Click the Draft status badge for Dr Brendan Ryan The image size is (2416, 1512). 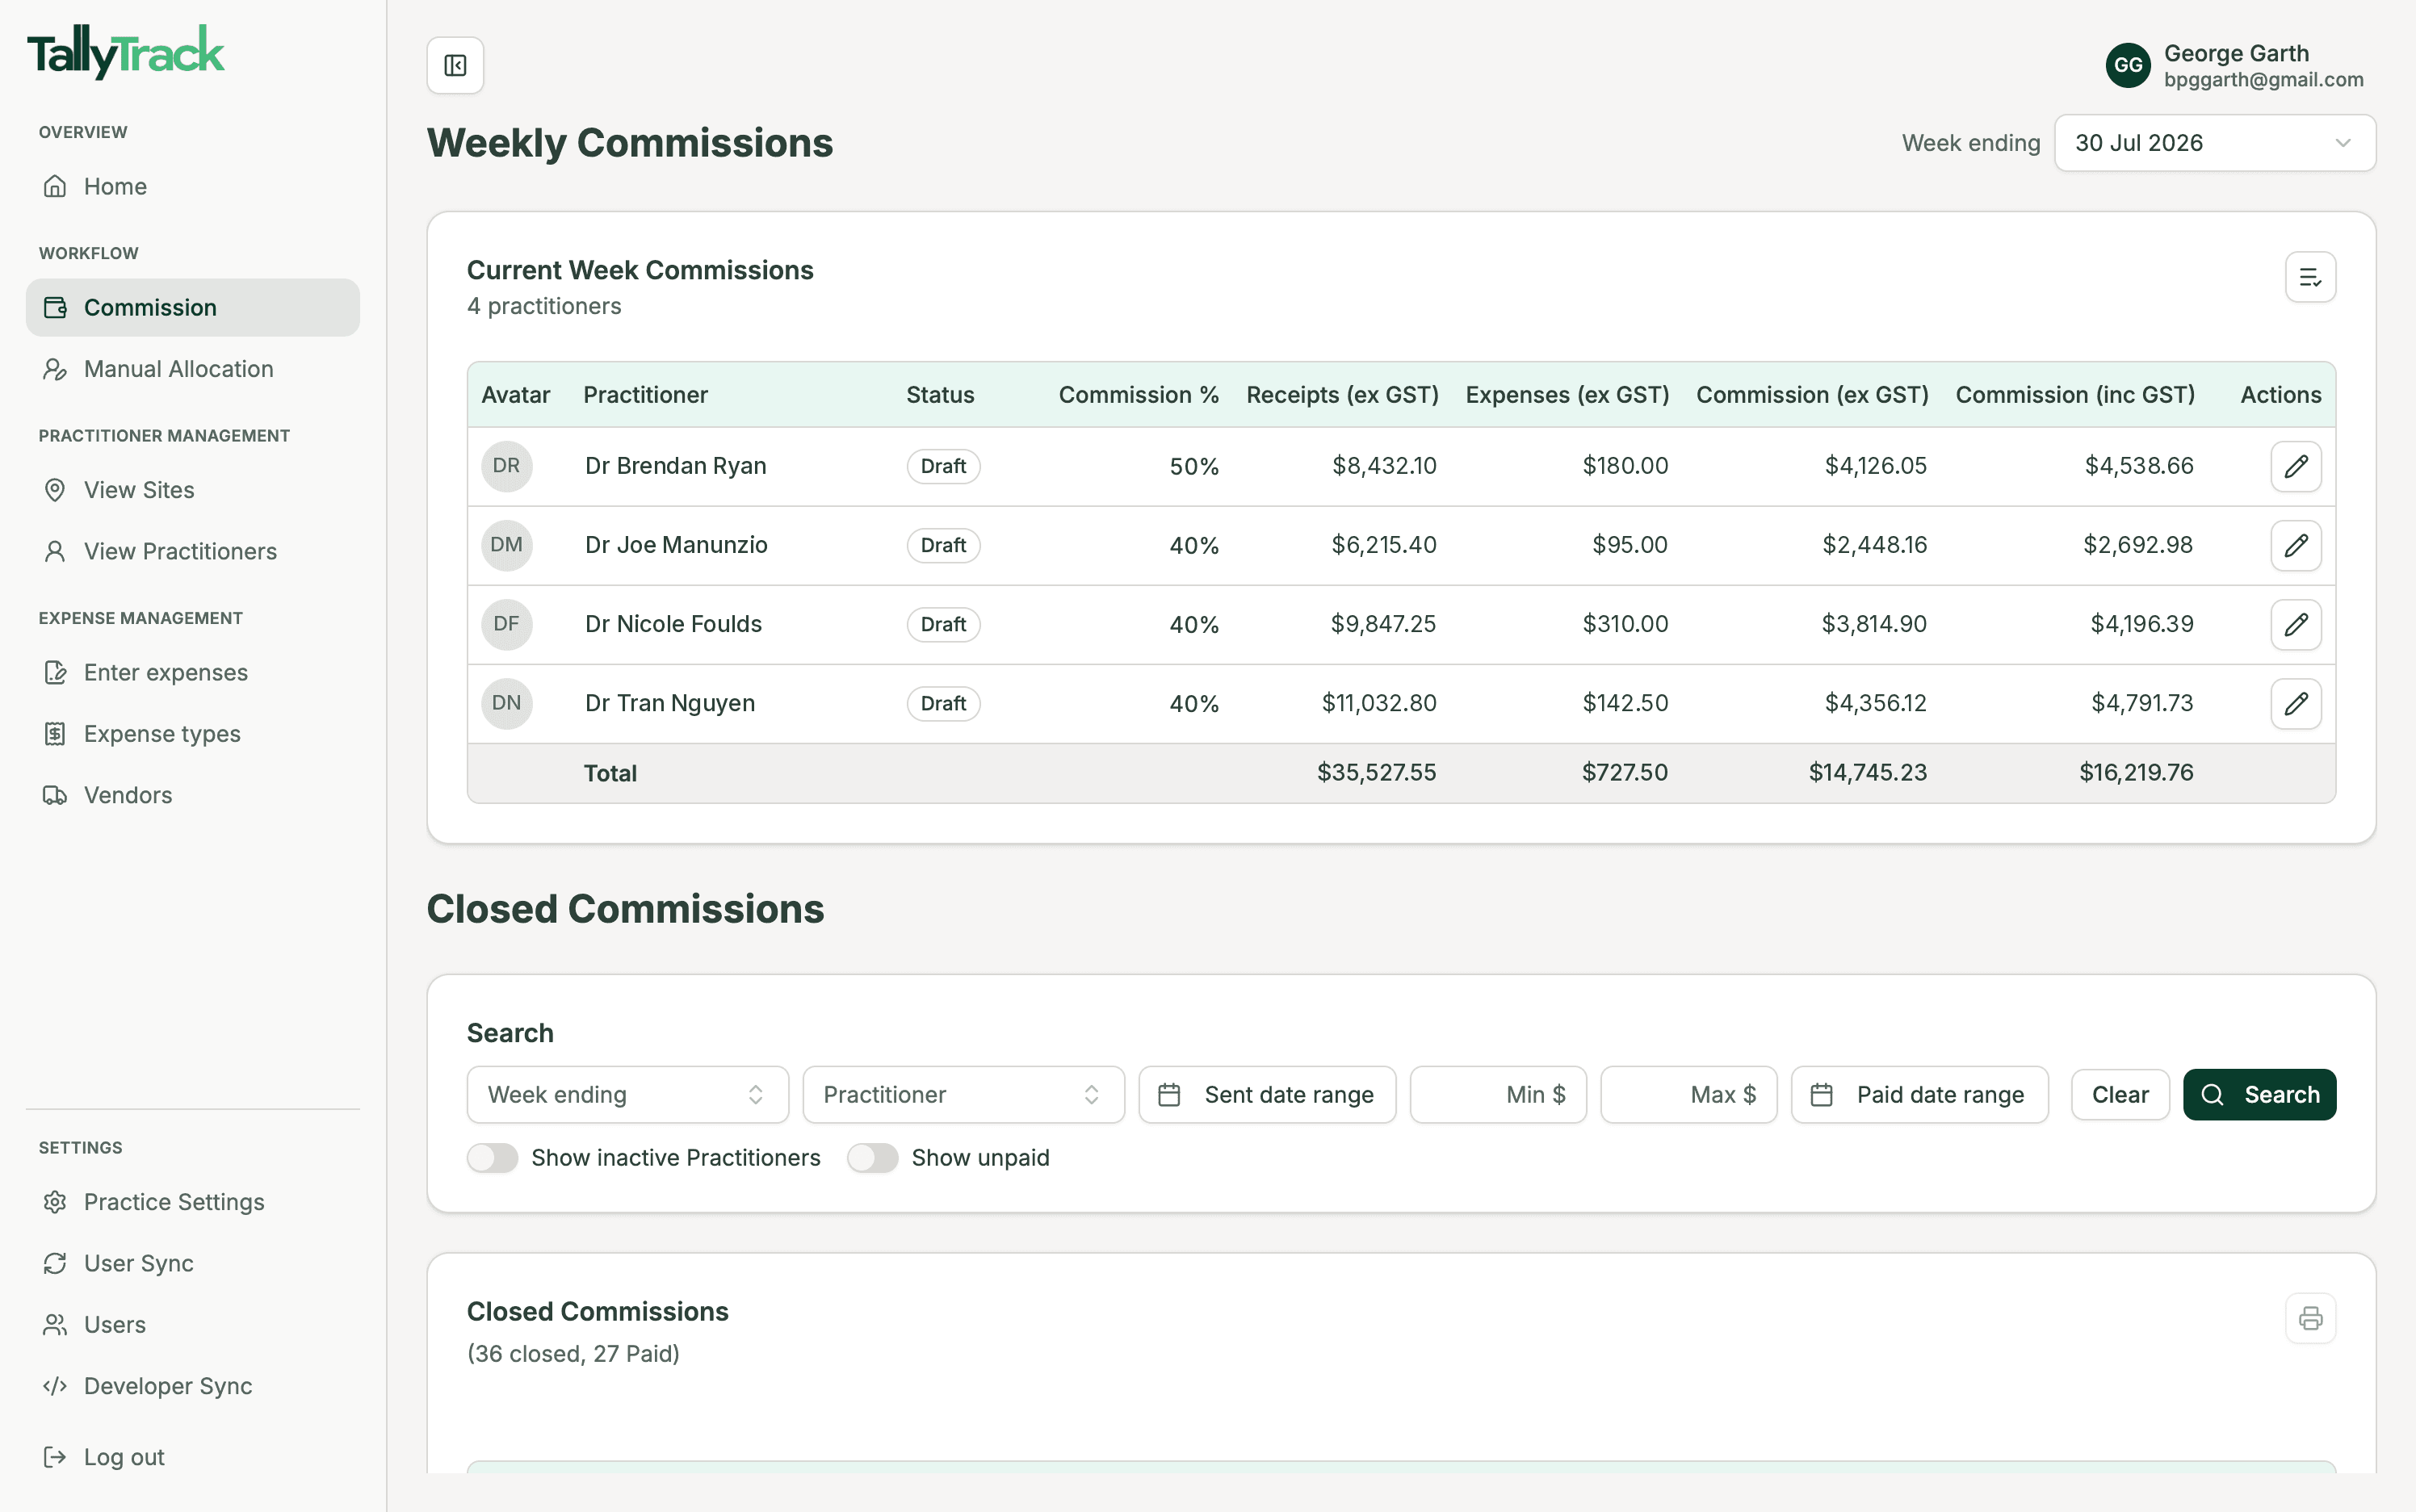943,466
